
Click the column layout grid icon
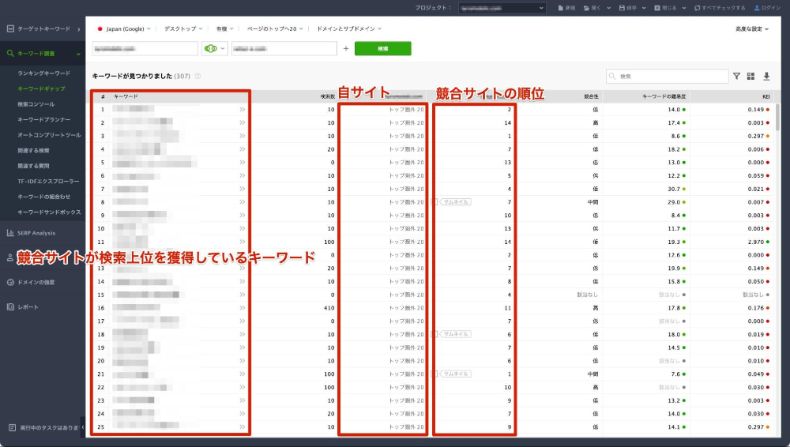coord(751,76)
